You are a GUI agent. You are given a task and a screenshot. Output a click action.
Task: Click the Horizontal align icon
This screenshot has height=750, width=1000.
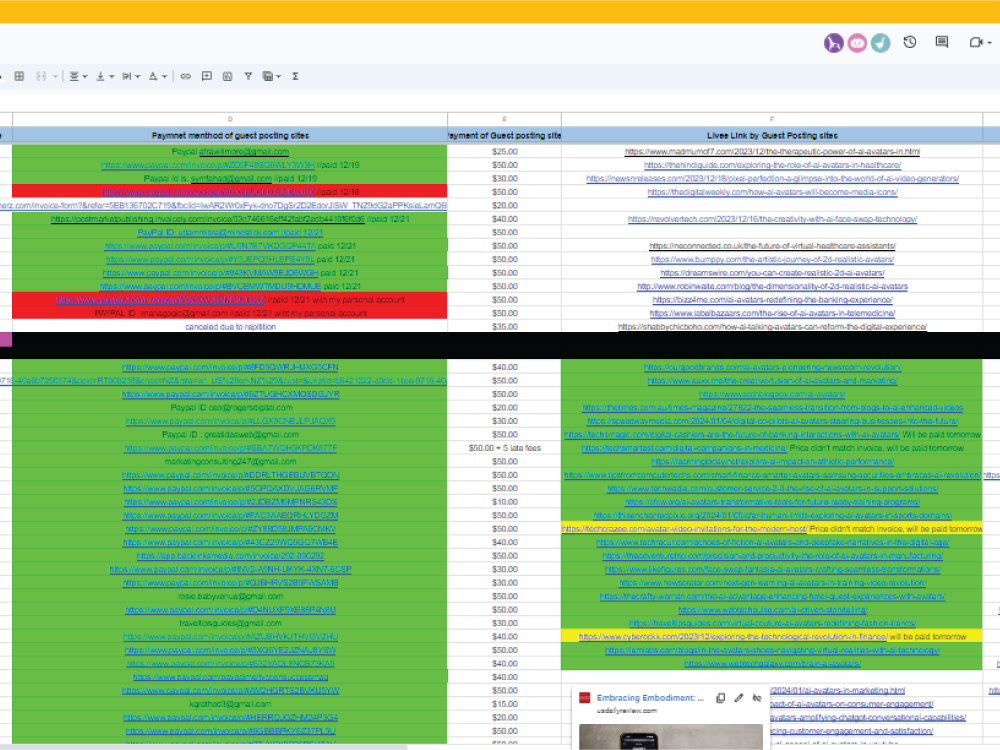click(x=75, y=76)
